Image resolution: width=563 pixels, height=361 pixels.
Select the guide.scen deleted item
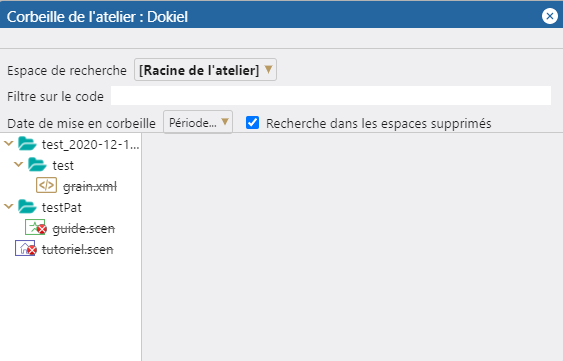point(84,228)
